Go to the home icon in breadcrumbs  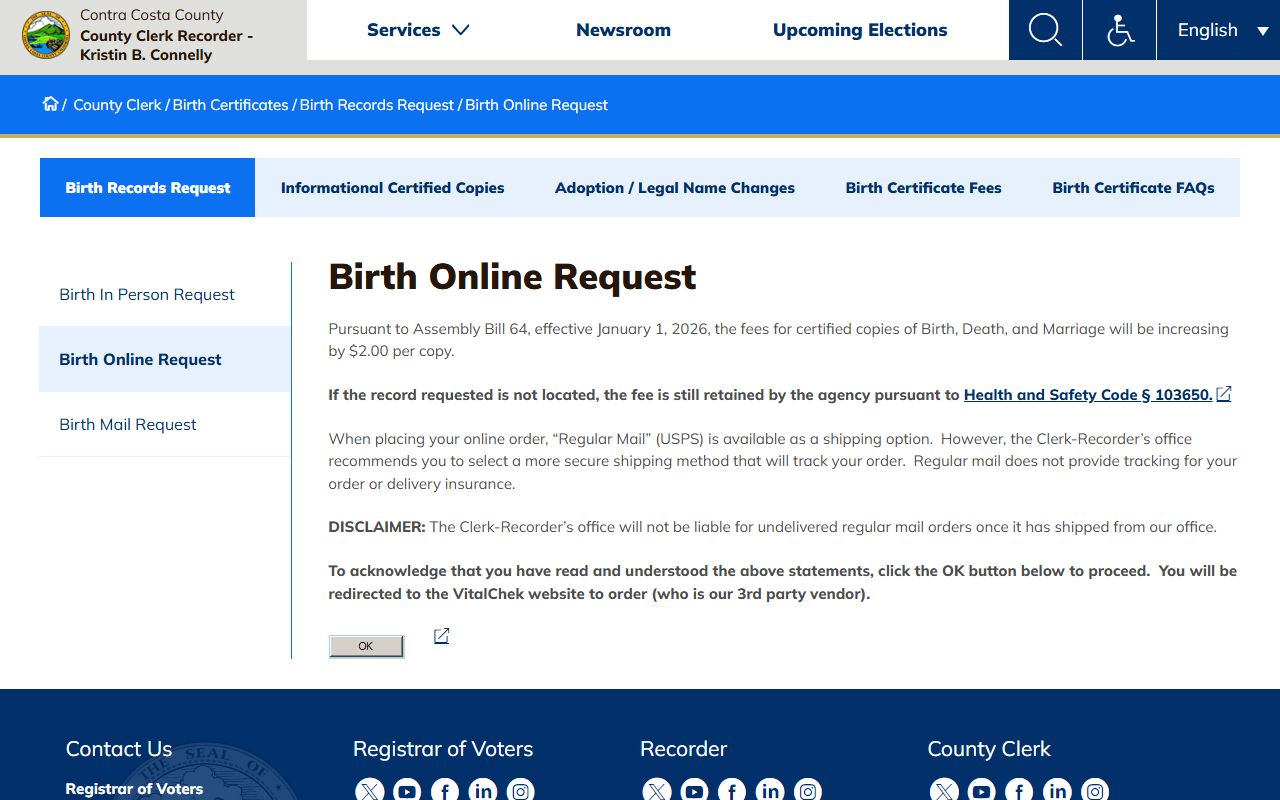point(50,104)
